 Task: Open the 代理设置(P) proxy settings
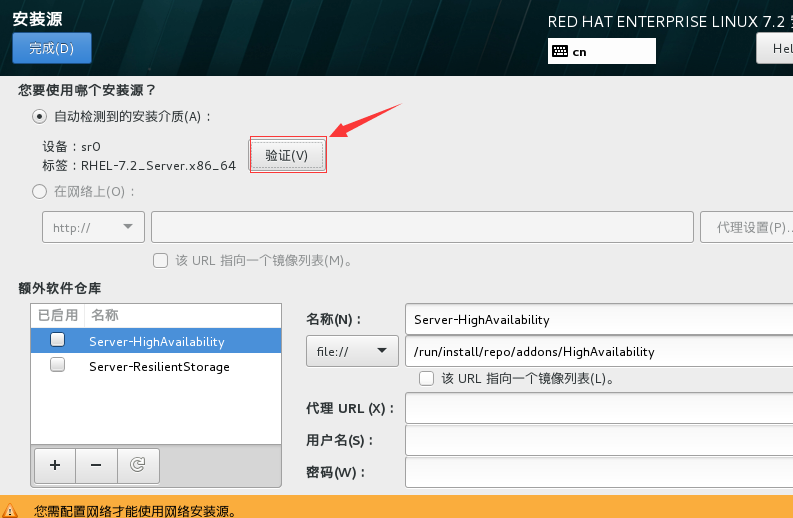click(x=746, y=227)
